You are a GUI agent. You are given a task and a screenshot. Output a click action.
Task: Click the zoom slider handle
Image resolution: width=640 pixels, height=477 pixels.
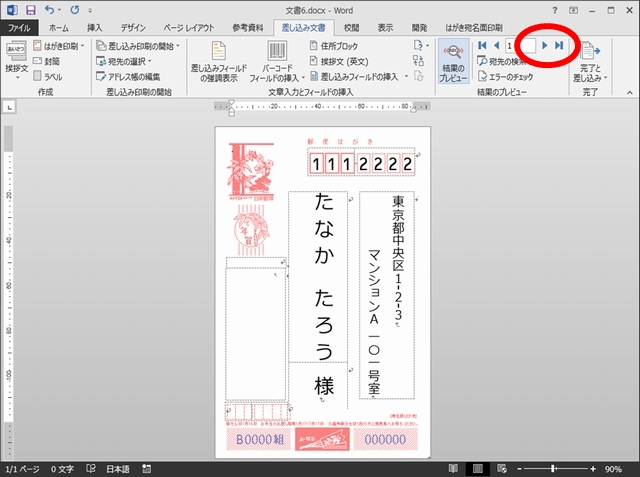click(x=553, y=469)
